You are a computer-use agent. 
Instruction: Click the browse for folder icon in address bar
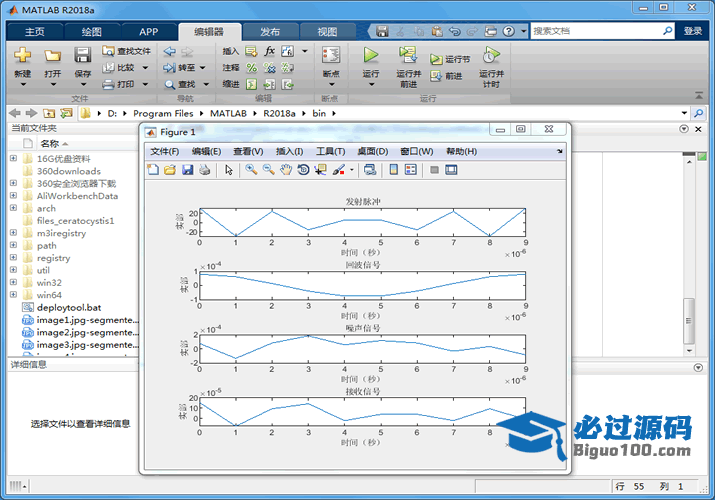[x=66, y=113]
